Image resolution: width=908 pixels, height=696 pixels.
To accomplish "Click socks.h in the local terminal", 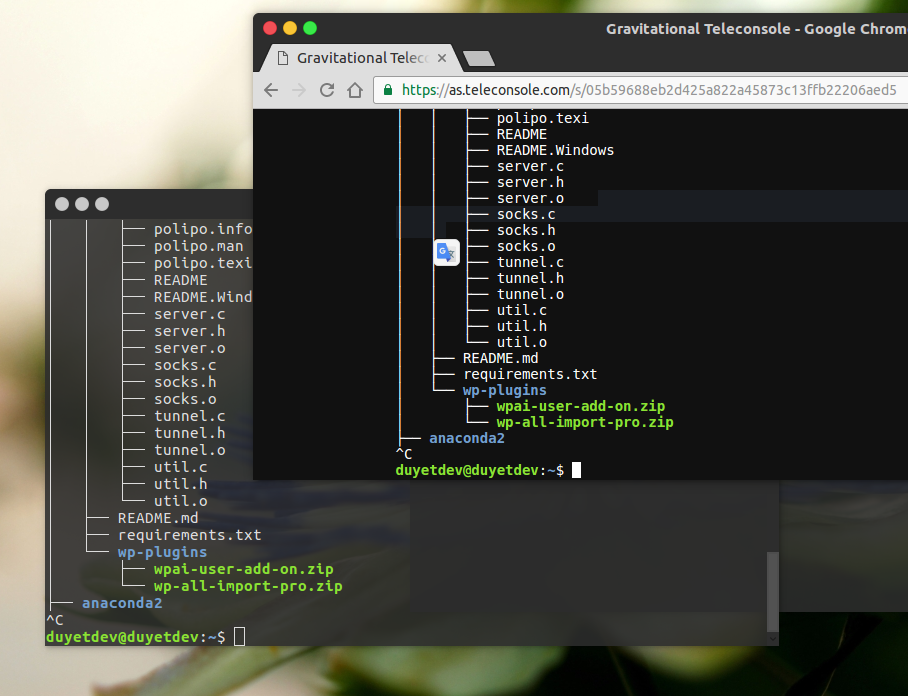I will pyautogui.click(x=185, y=382).
